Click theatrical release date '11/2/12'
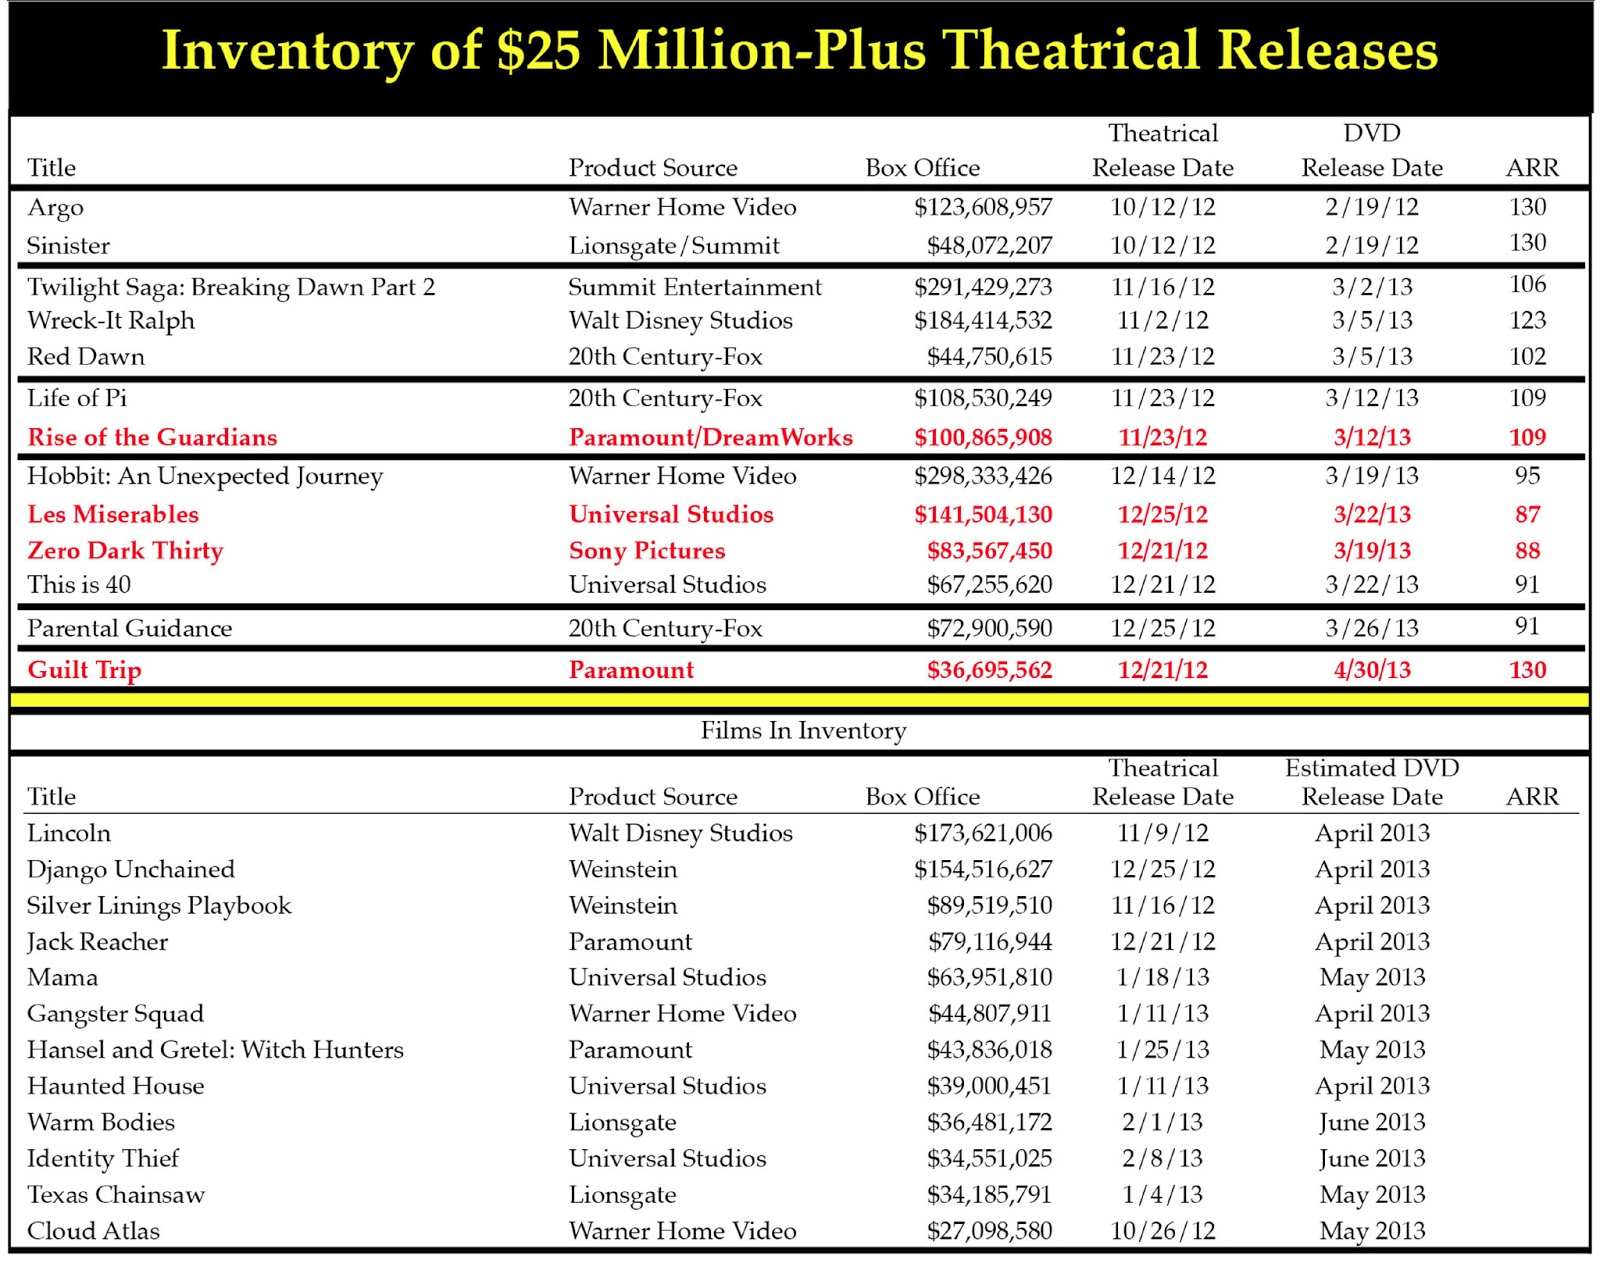The height and width of the screenshot is (1267, 1600). pyautogui.click(x=1163, y=321)
